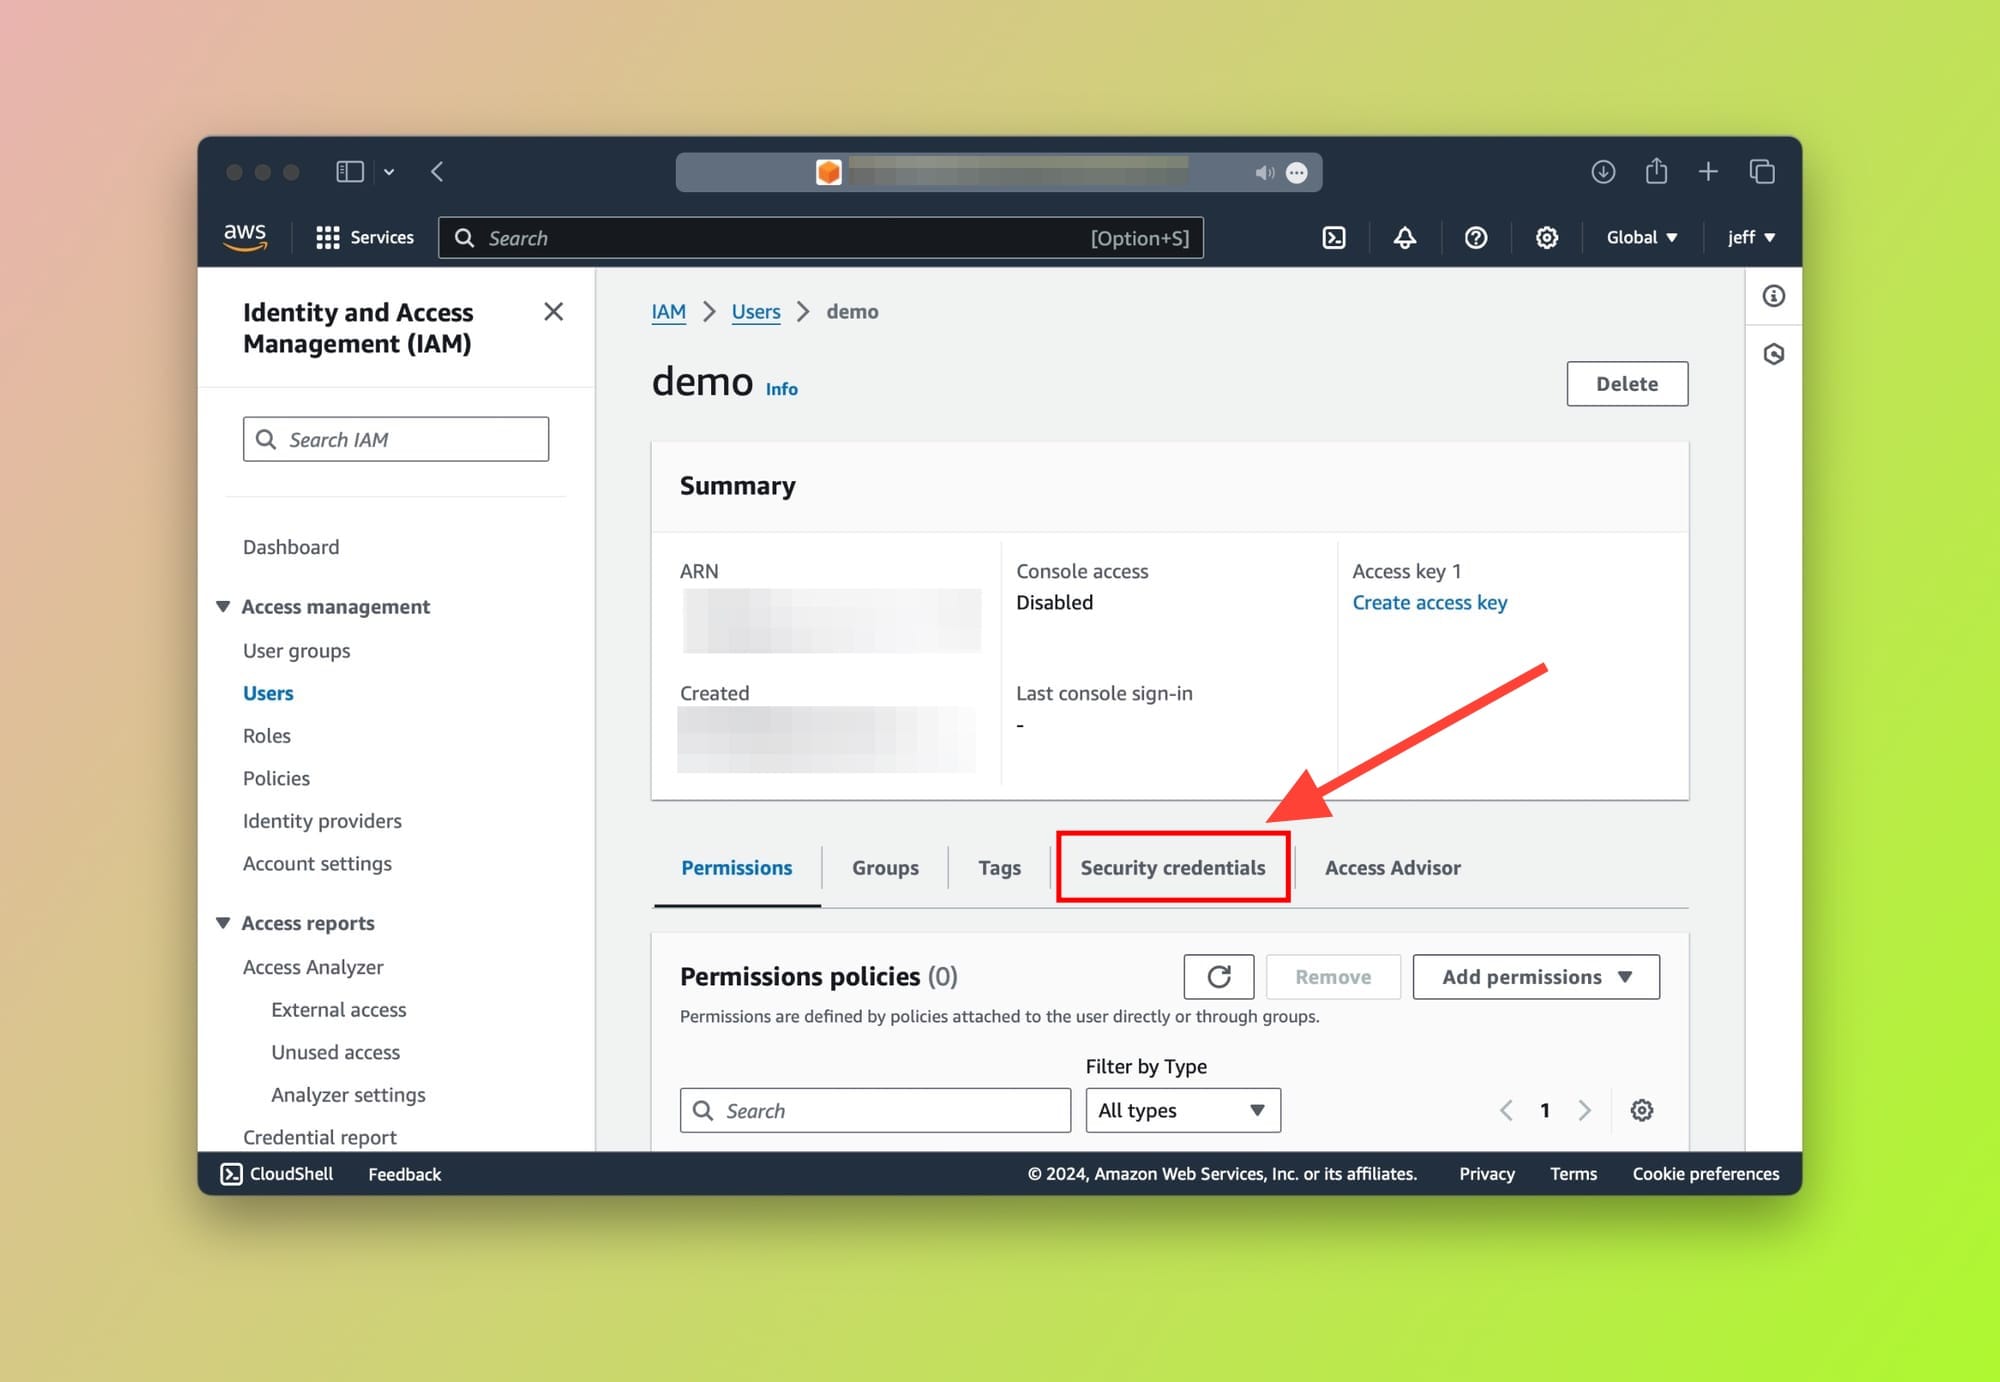Click Create access key link
This screenshot has height=1382, width=2000.
click(x=1429, y=602)
